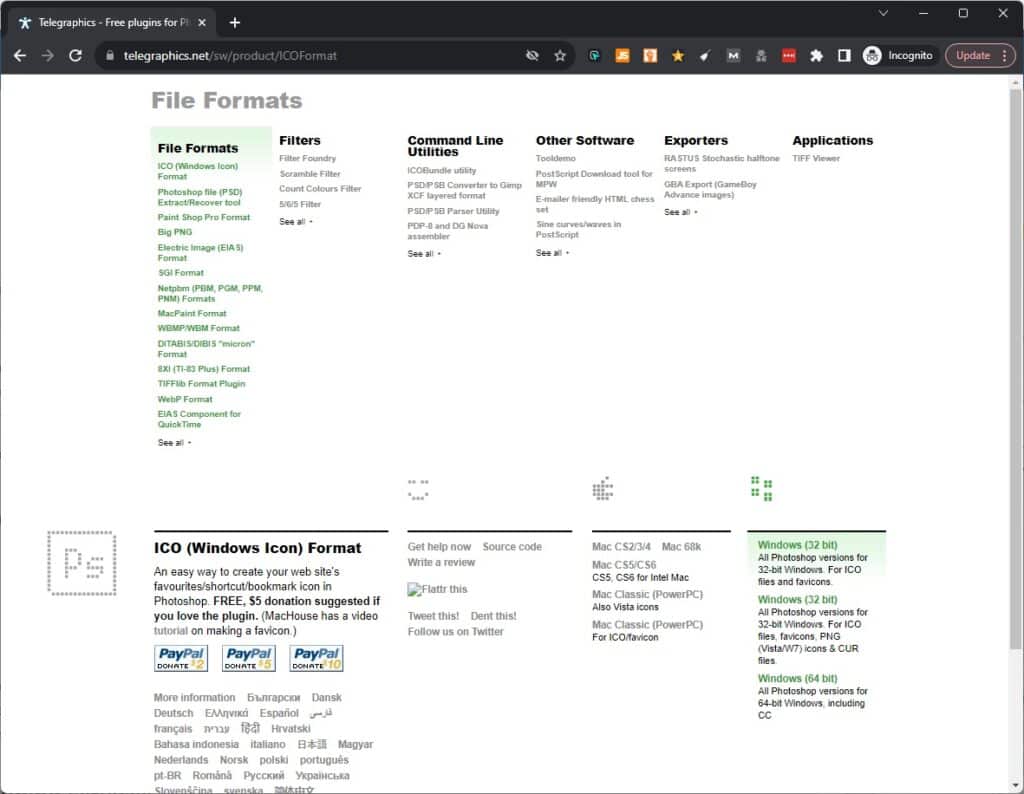
Task: Open the Filters category heading
Action: point(300,140)
